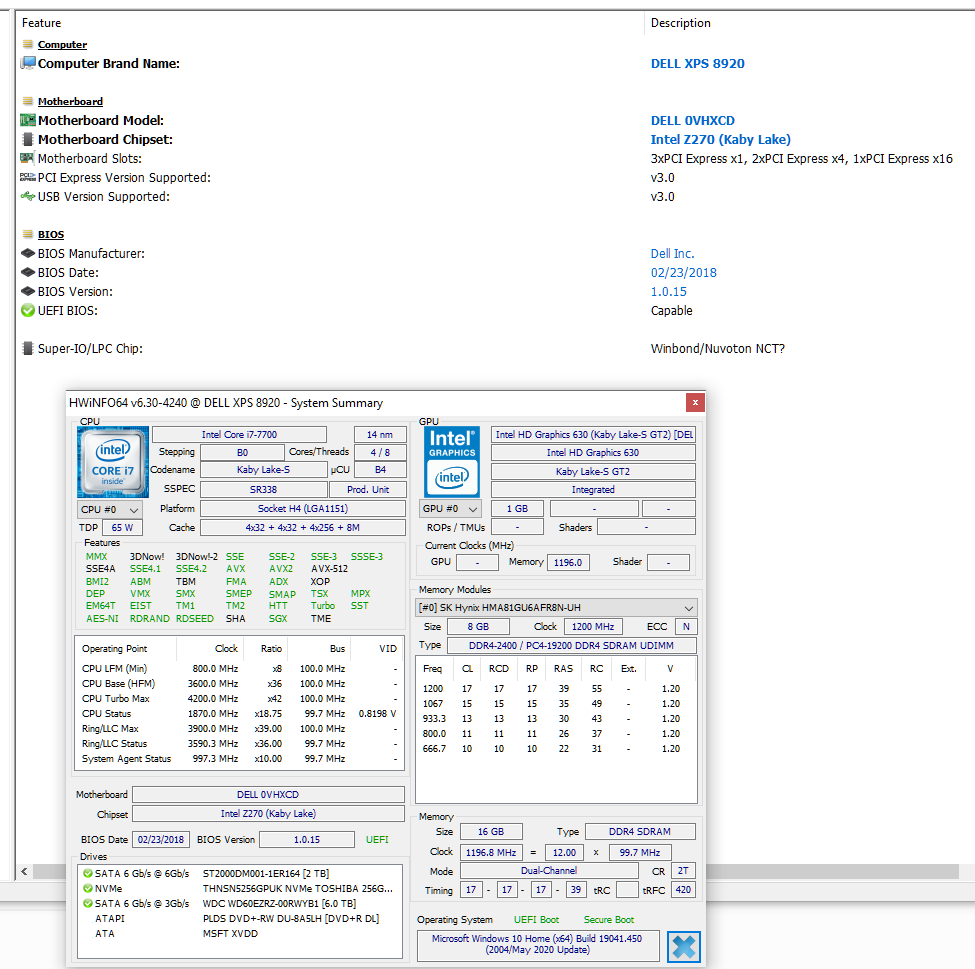Viewport: 975px width, 969px height.
Task: Click status icon for the NVMe Toshiba drive
Action: tap(88, 888)
